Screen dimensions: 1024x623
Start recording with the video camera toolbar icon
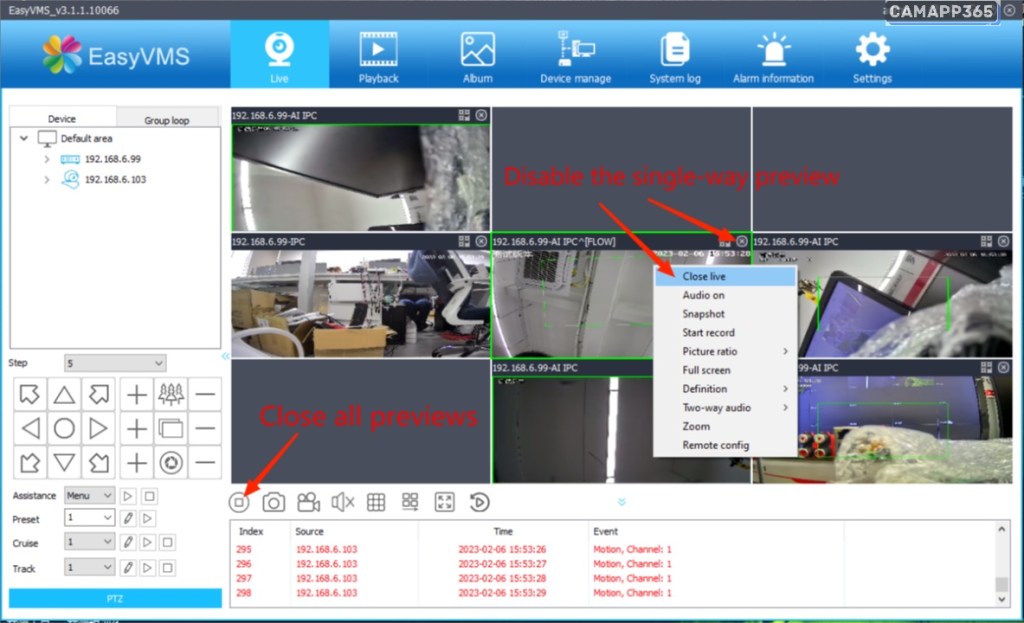click(308, 503)
